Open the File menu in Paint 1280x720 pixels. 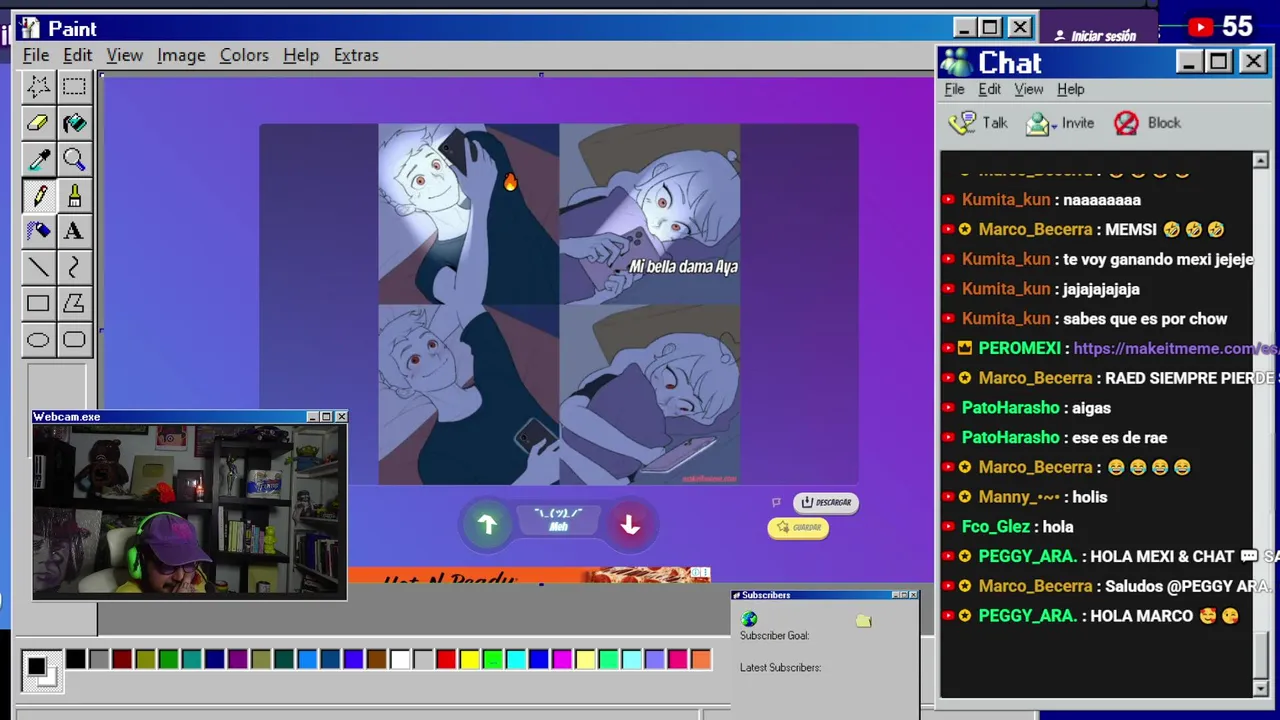coord(36,55)
